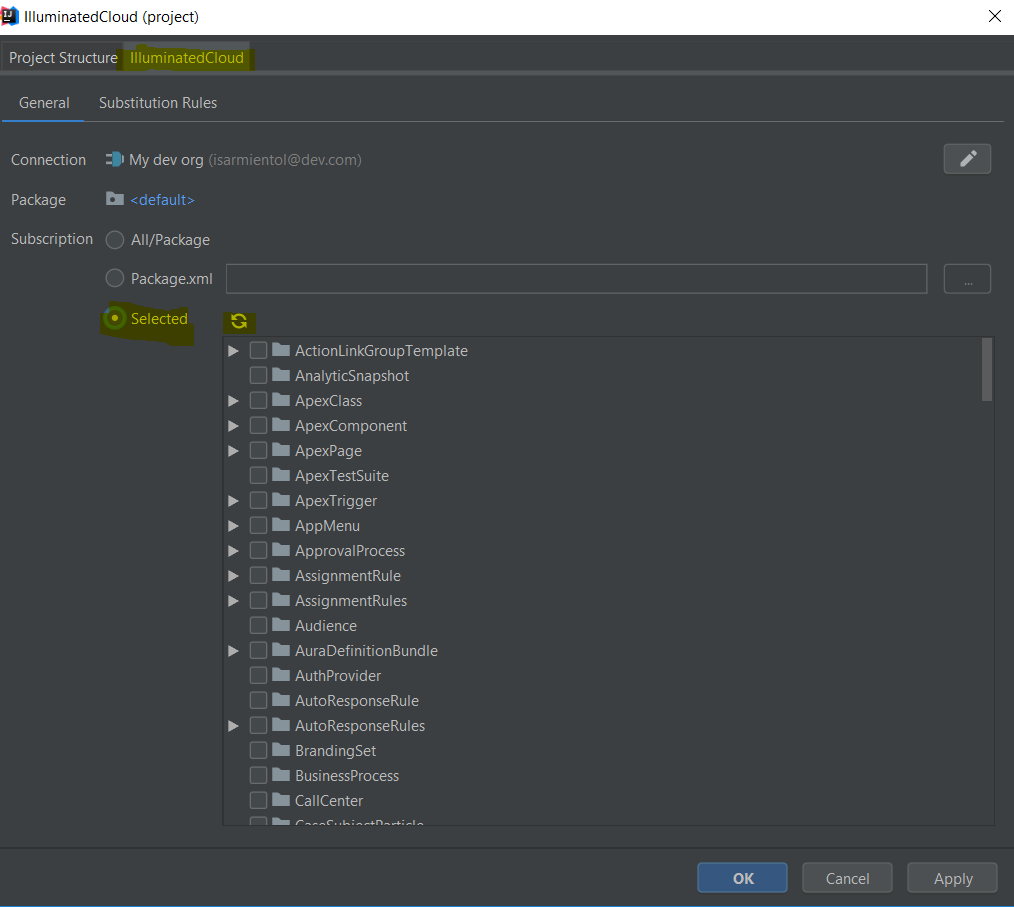The height and width of the screenshot is (907, 1014).
Task: Expand the AutoResponseRules node
Action: click(x=233, y=726)
